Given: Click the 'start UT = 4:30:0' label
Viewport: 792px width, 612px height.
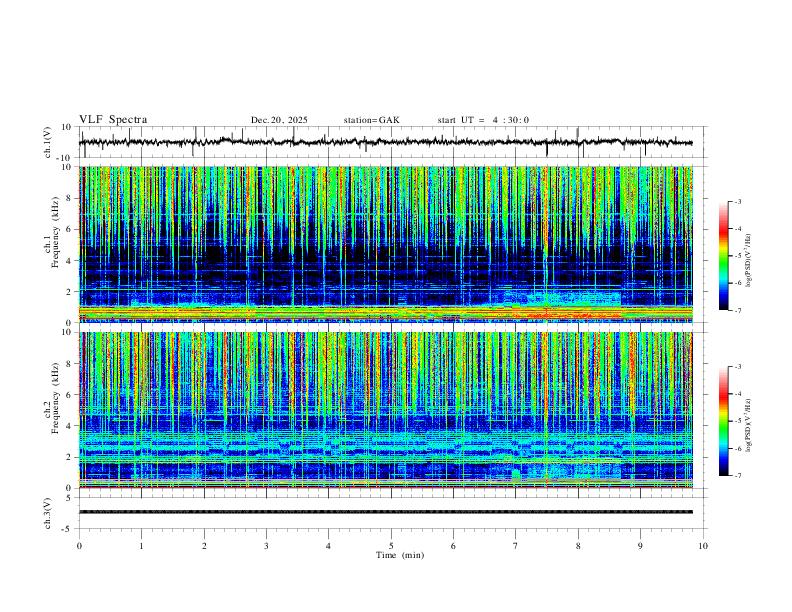Looking at the screenshot, I should click(483, 120).
